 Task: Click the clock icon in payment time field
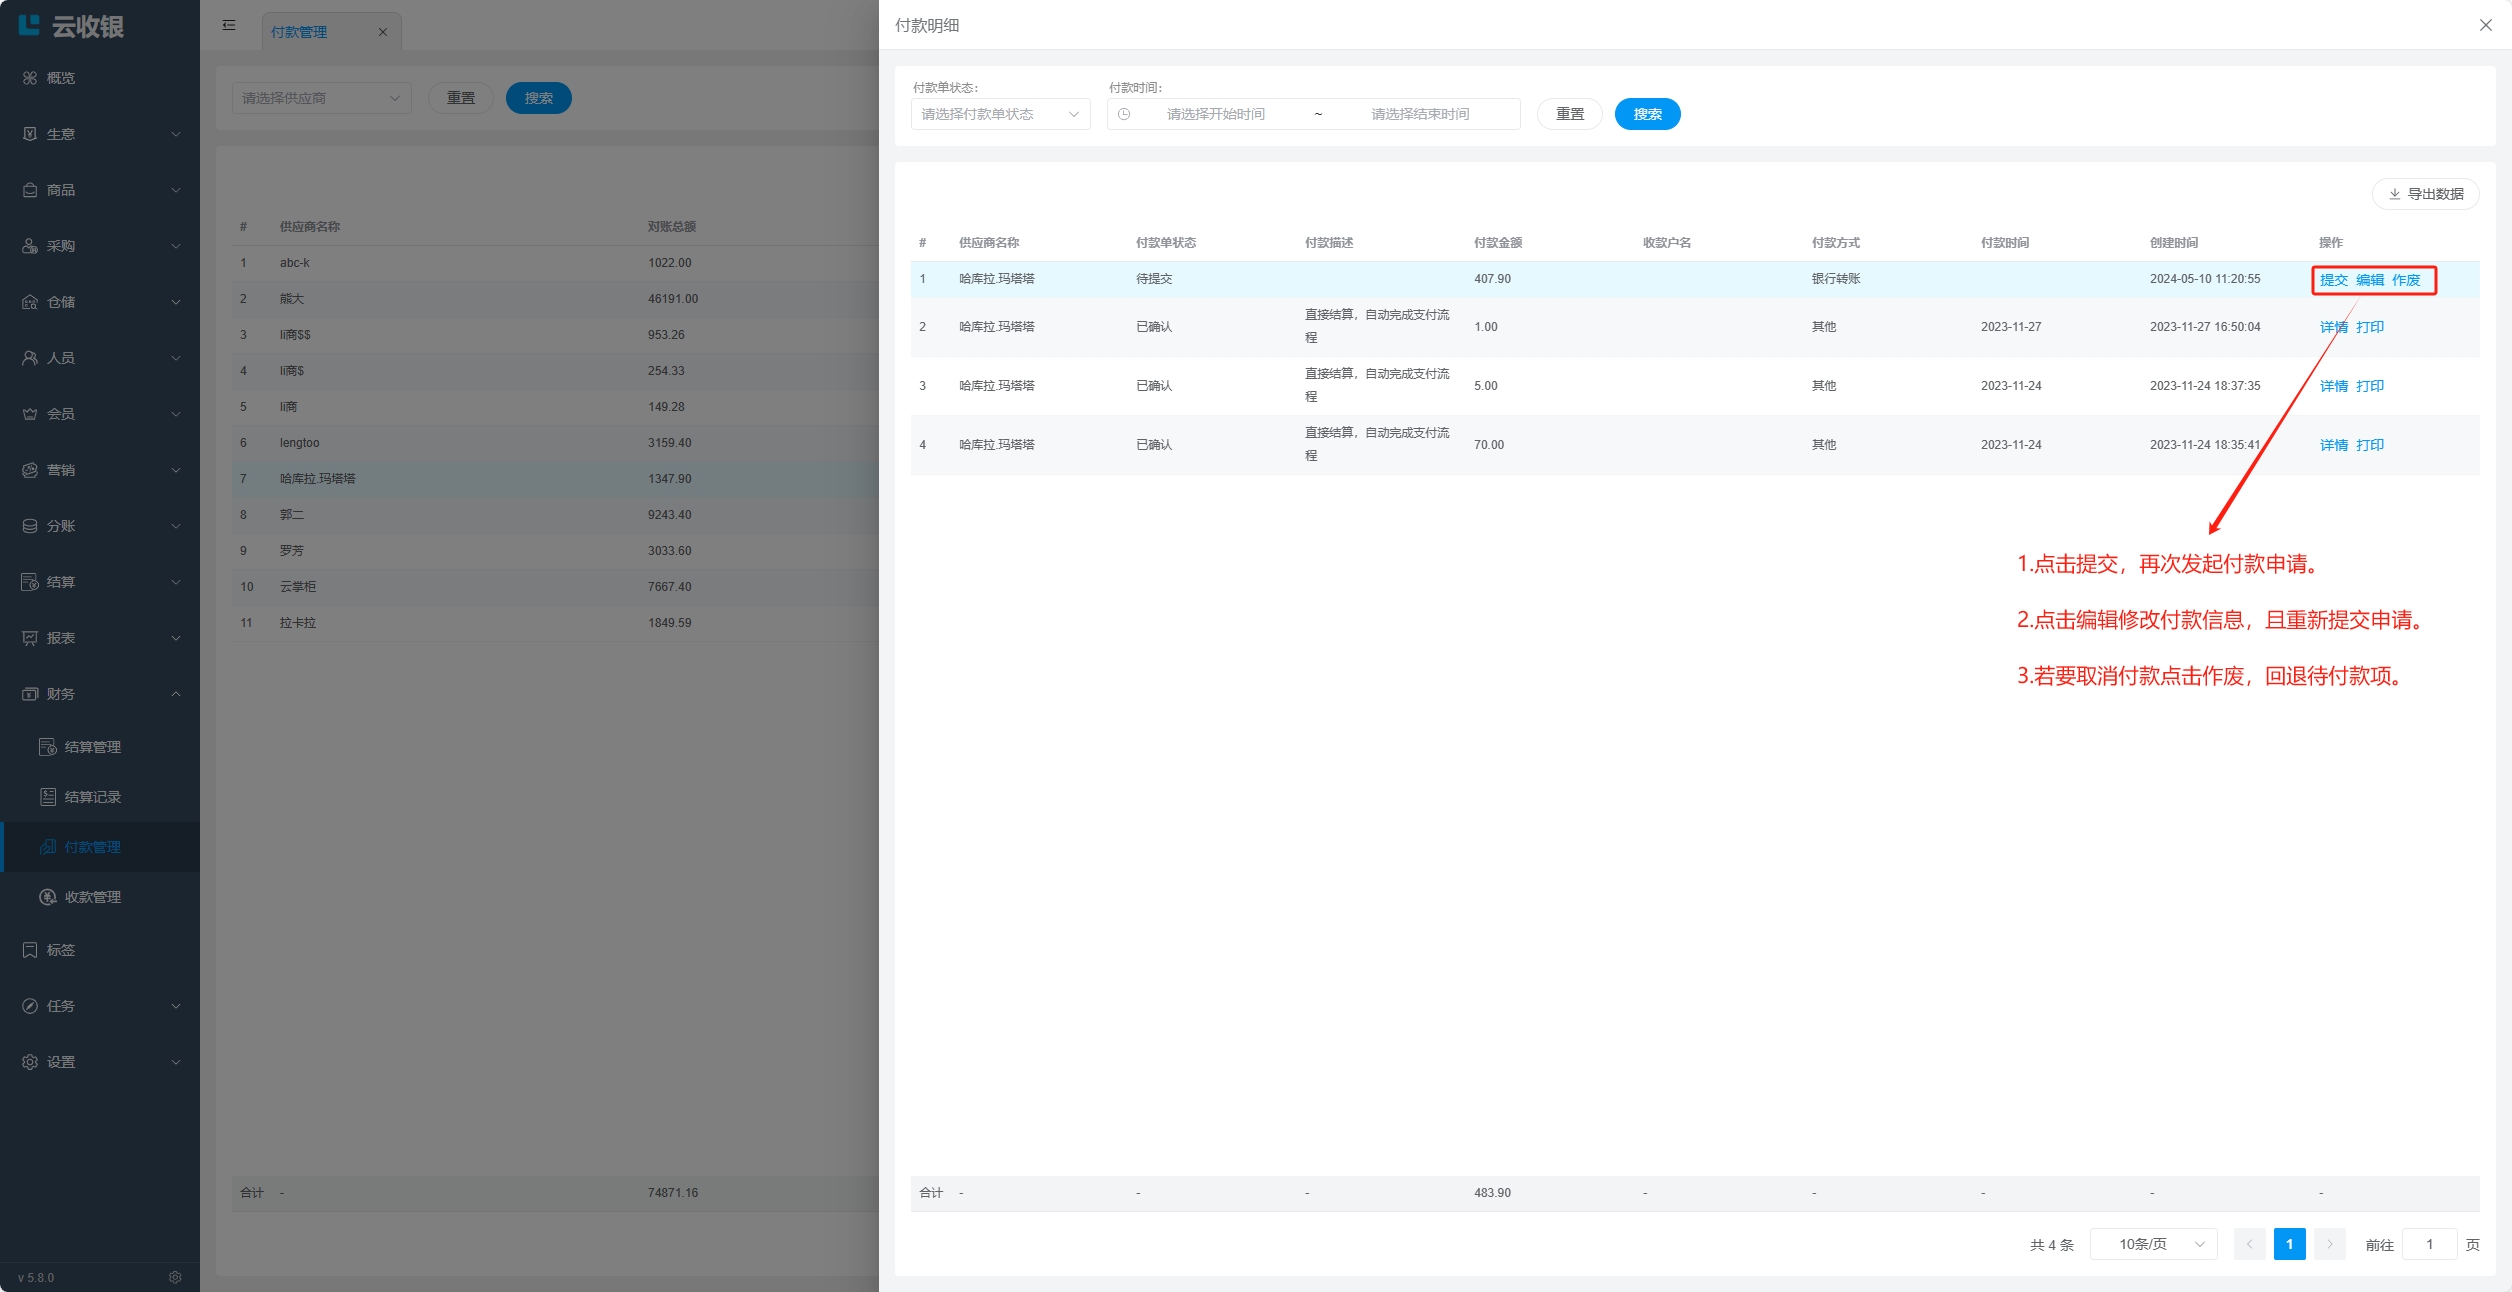tap(1124, 114)
